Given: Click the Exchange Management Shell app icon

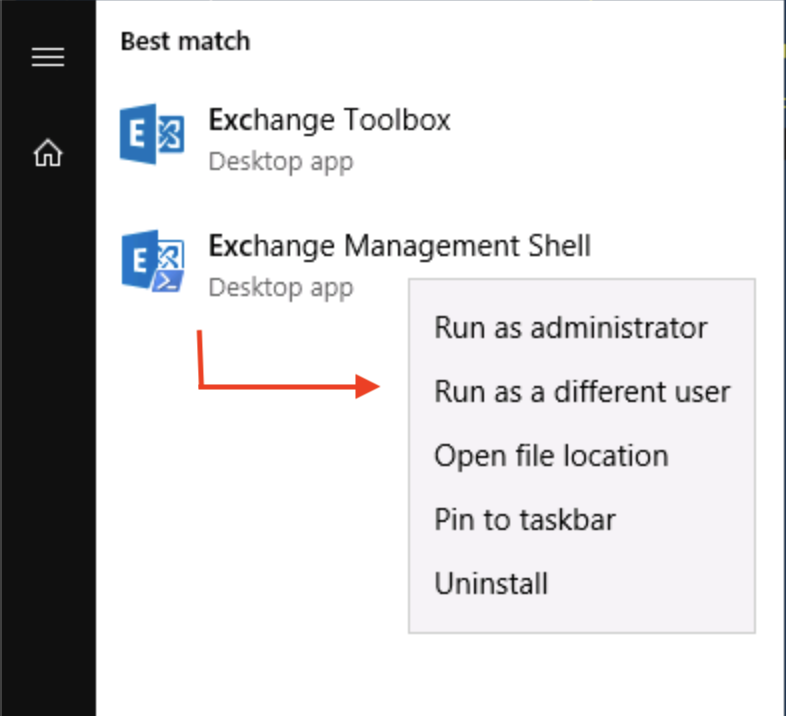Looking at the screenshot, I should tap(152, 261).
